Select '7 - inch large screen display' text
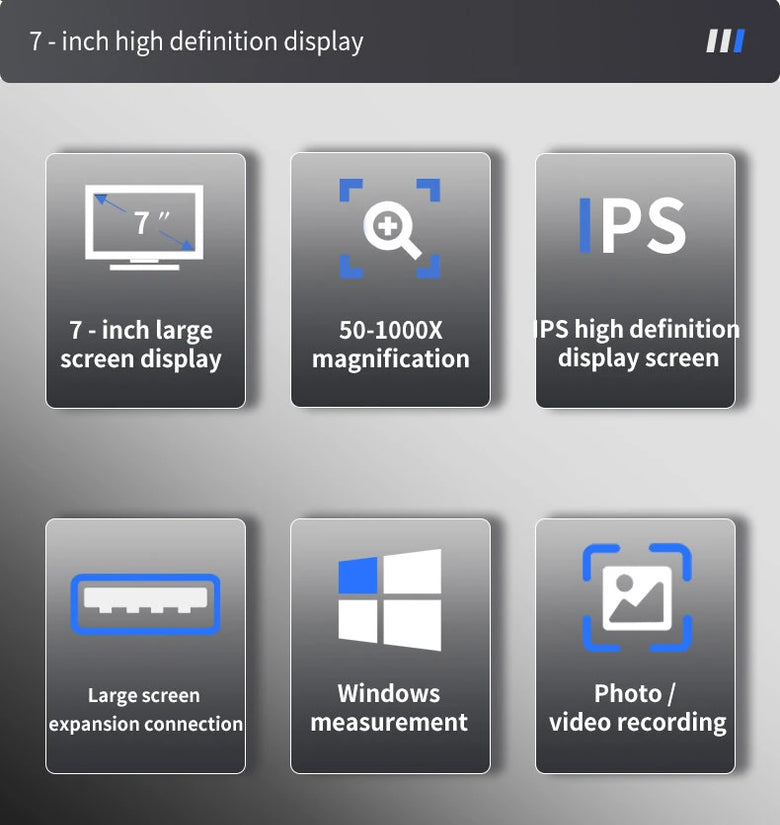Viewport: 780px width, 825px height. (x=141, y=345)
